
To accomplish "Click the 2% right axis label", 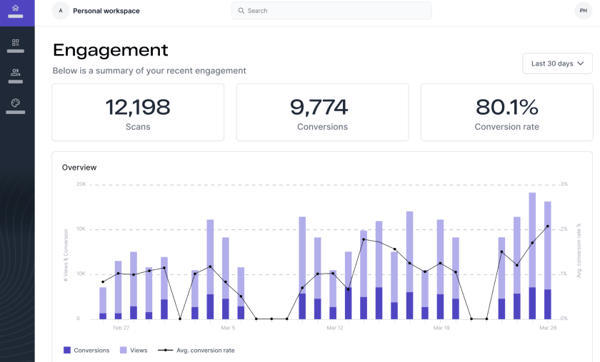I will [564, 229].
